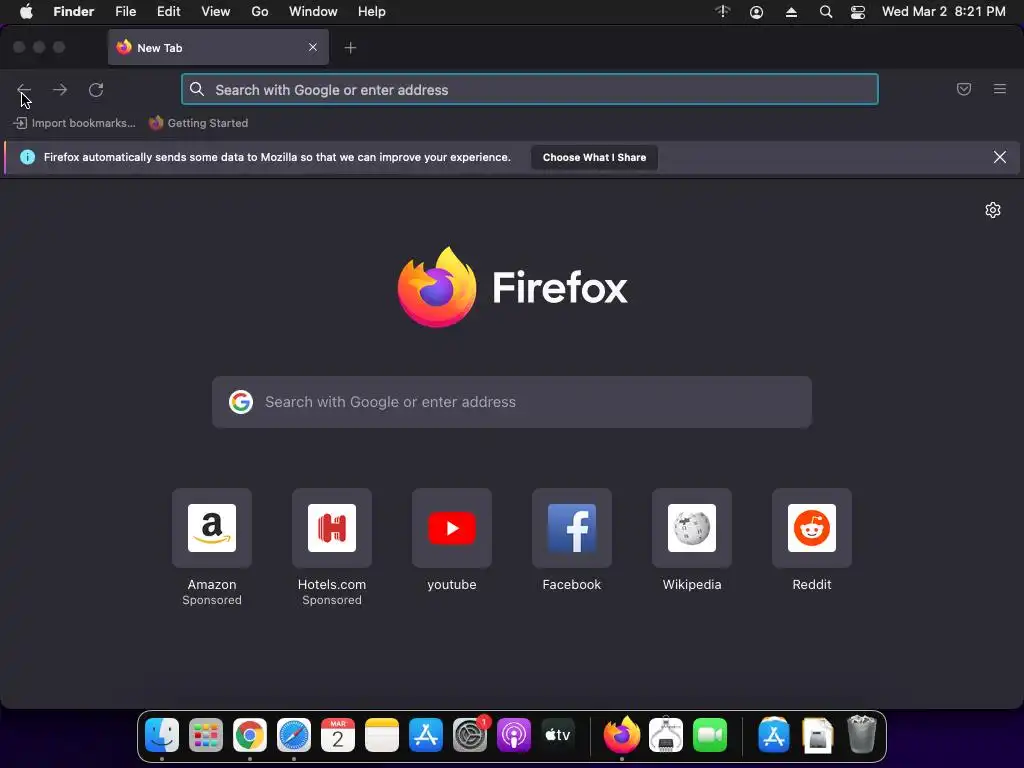Launch Safari from the Dock
Image resolution: width=1024 pixels, height=768 pixels.
point(294,735)
